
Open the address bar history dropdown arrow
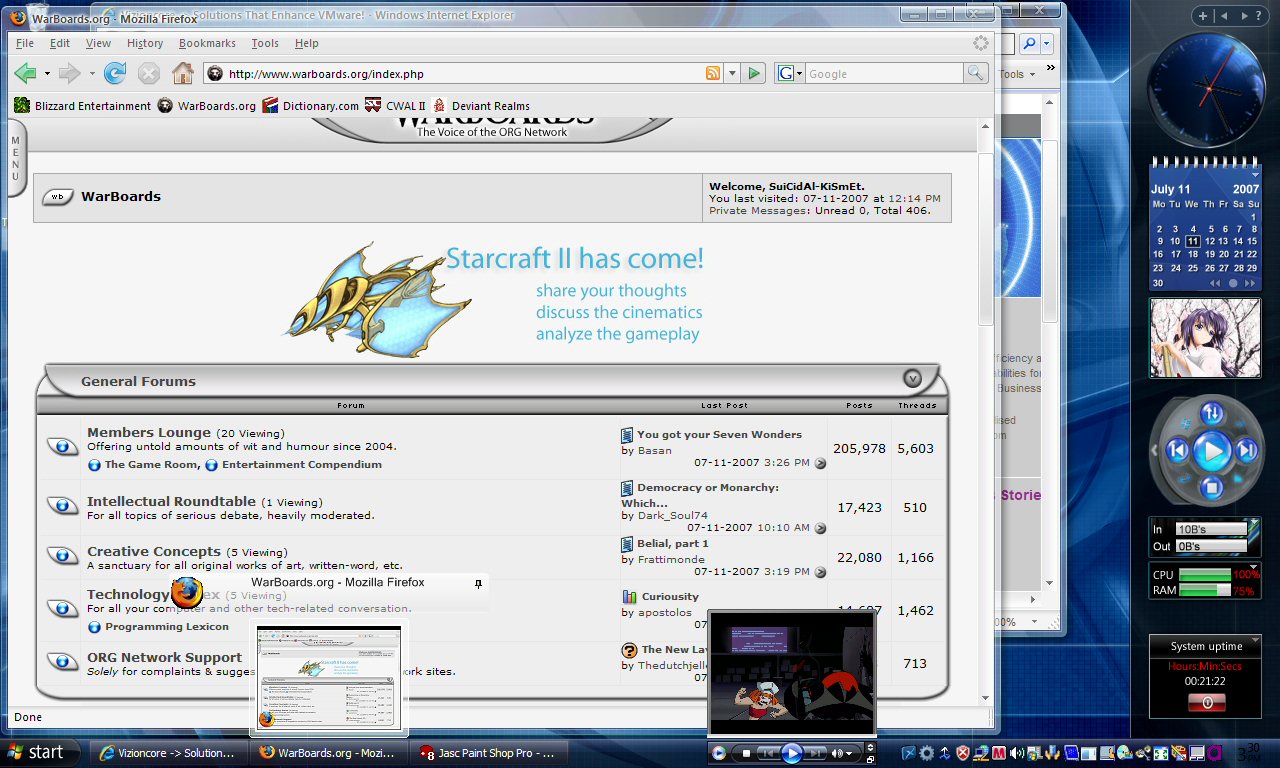[731, 73]
